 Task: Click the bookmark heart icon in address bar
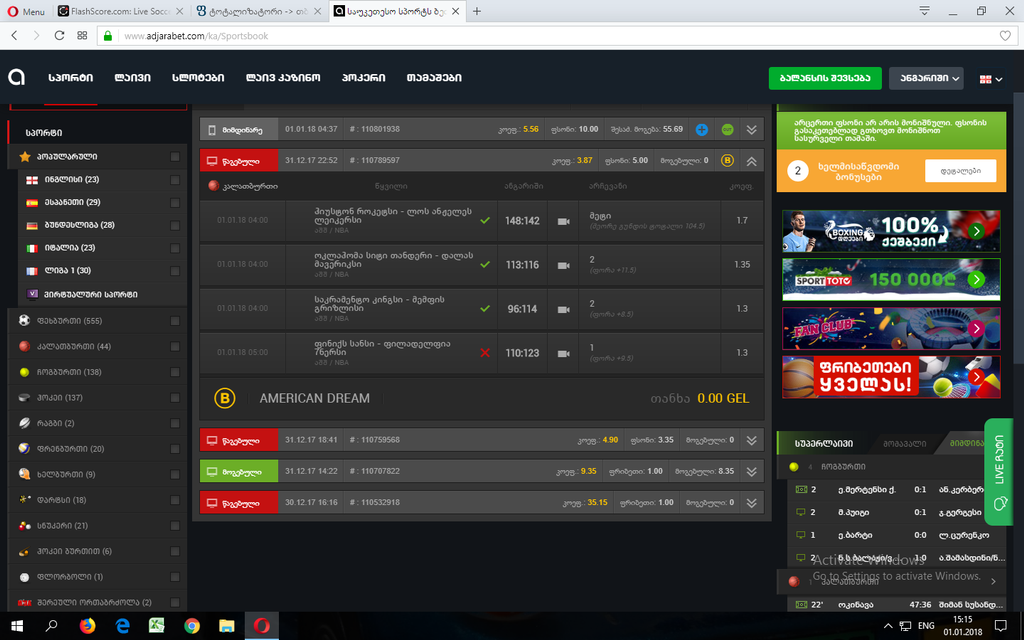click(1005, 36)
